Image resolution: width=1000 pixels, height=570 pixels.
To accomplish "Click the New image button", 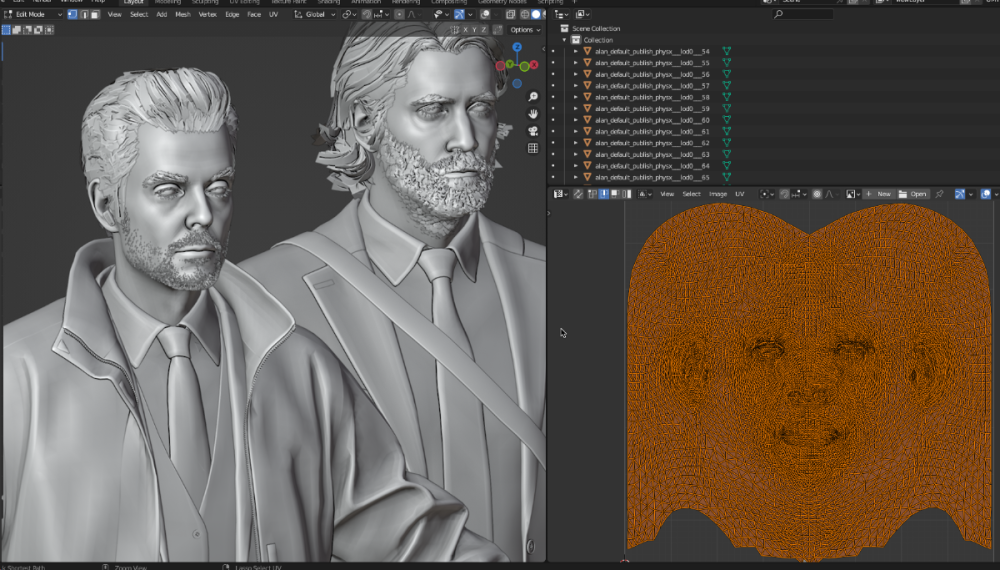I will [x=878, y=194].
